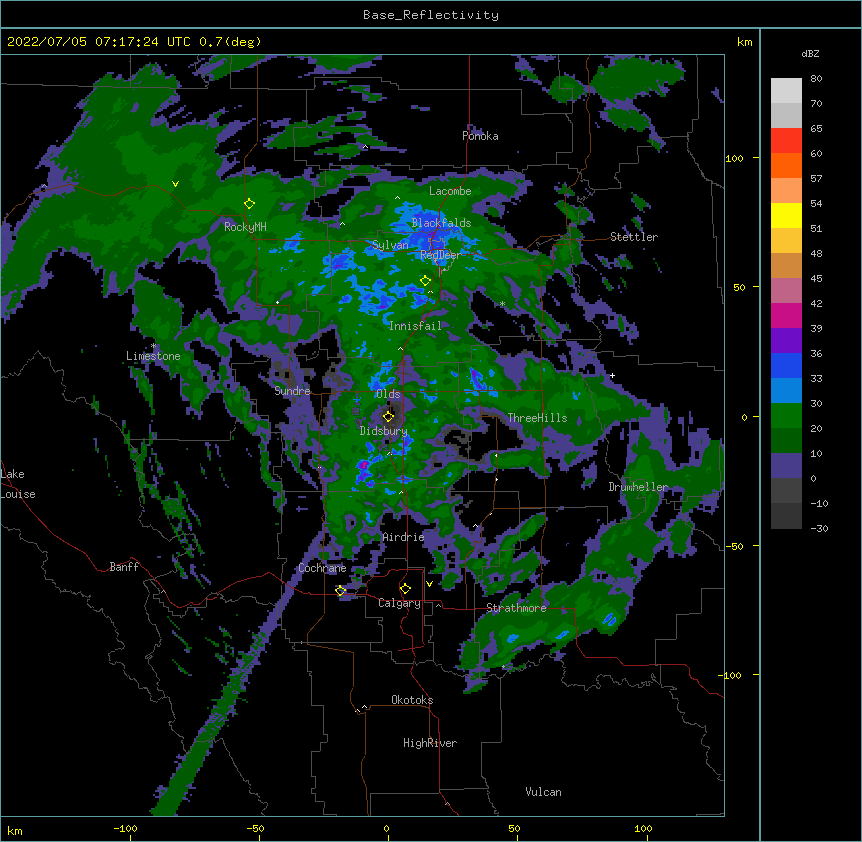Click the 10 dBZ purple legend swatch
Viewport: 862px width, 842px height.
[786, 466]
